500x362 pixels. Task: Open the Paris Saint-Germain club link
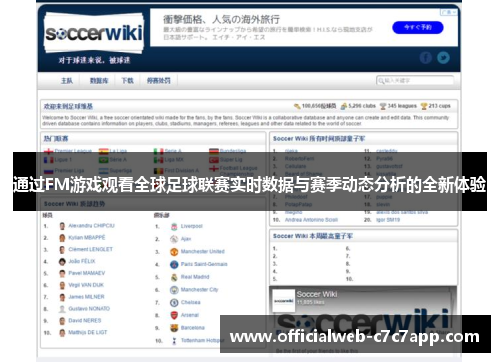(204, 264)
